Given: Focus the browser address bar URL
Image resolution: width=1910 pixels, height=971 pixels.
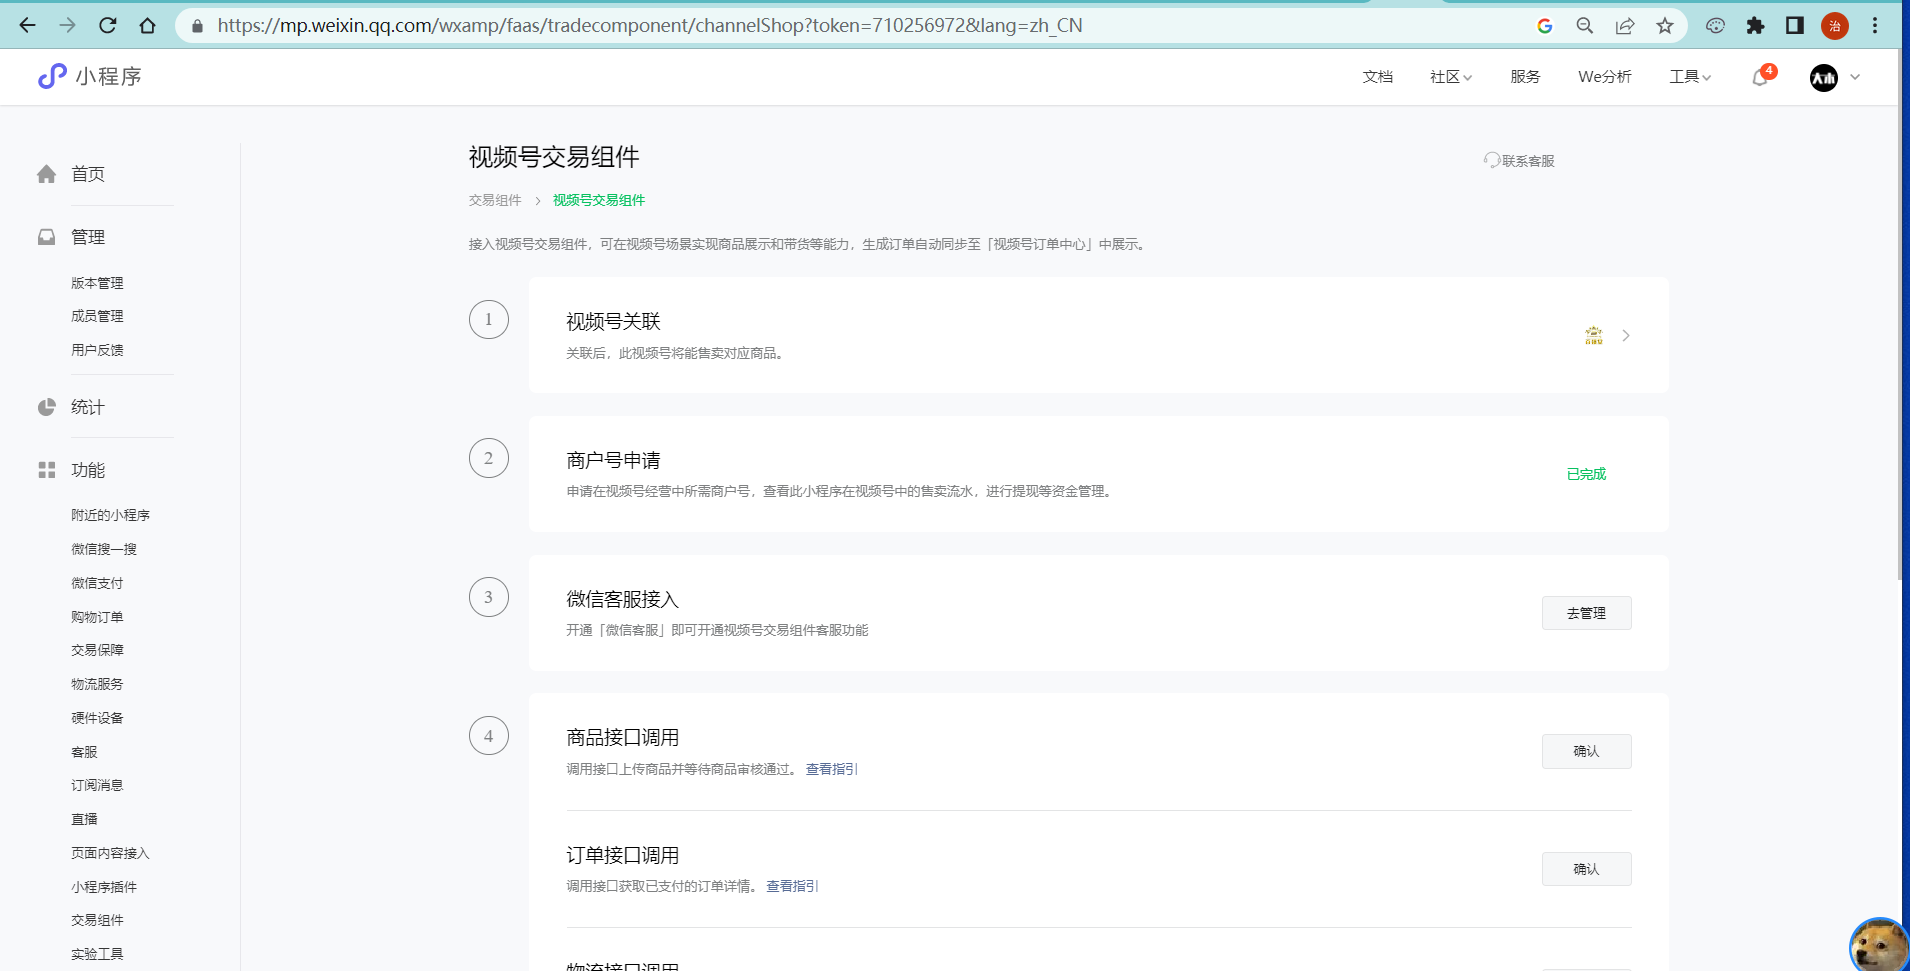Looking at the screenshot, I should pos(650,26).
